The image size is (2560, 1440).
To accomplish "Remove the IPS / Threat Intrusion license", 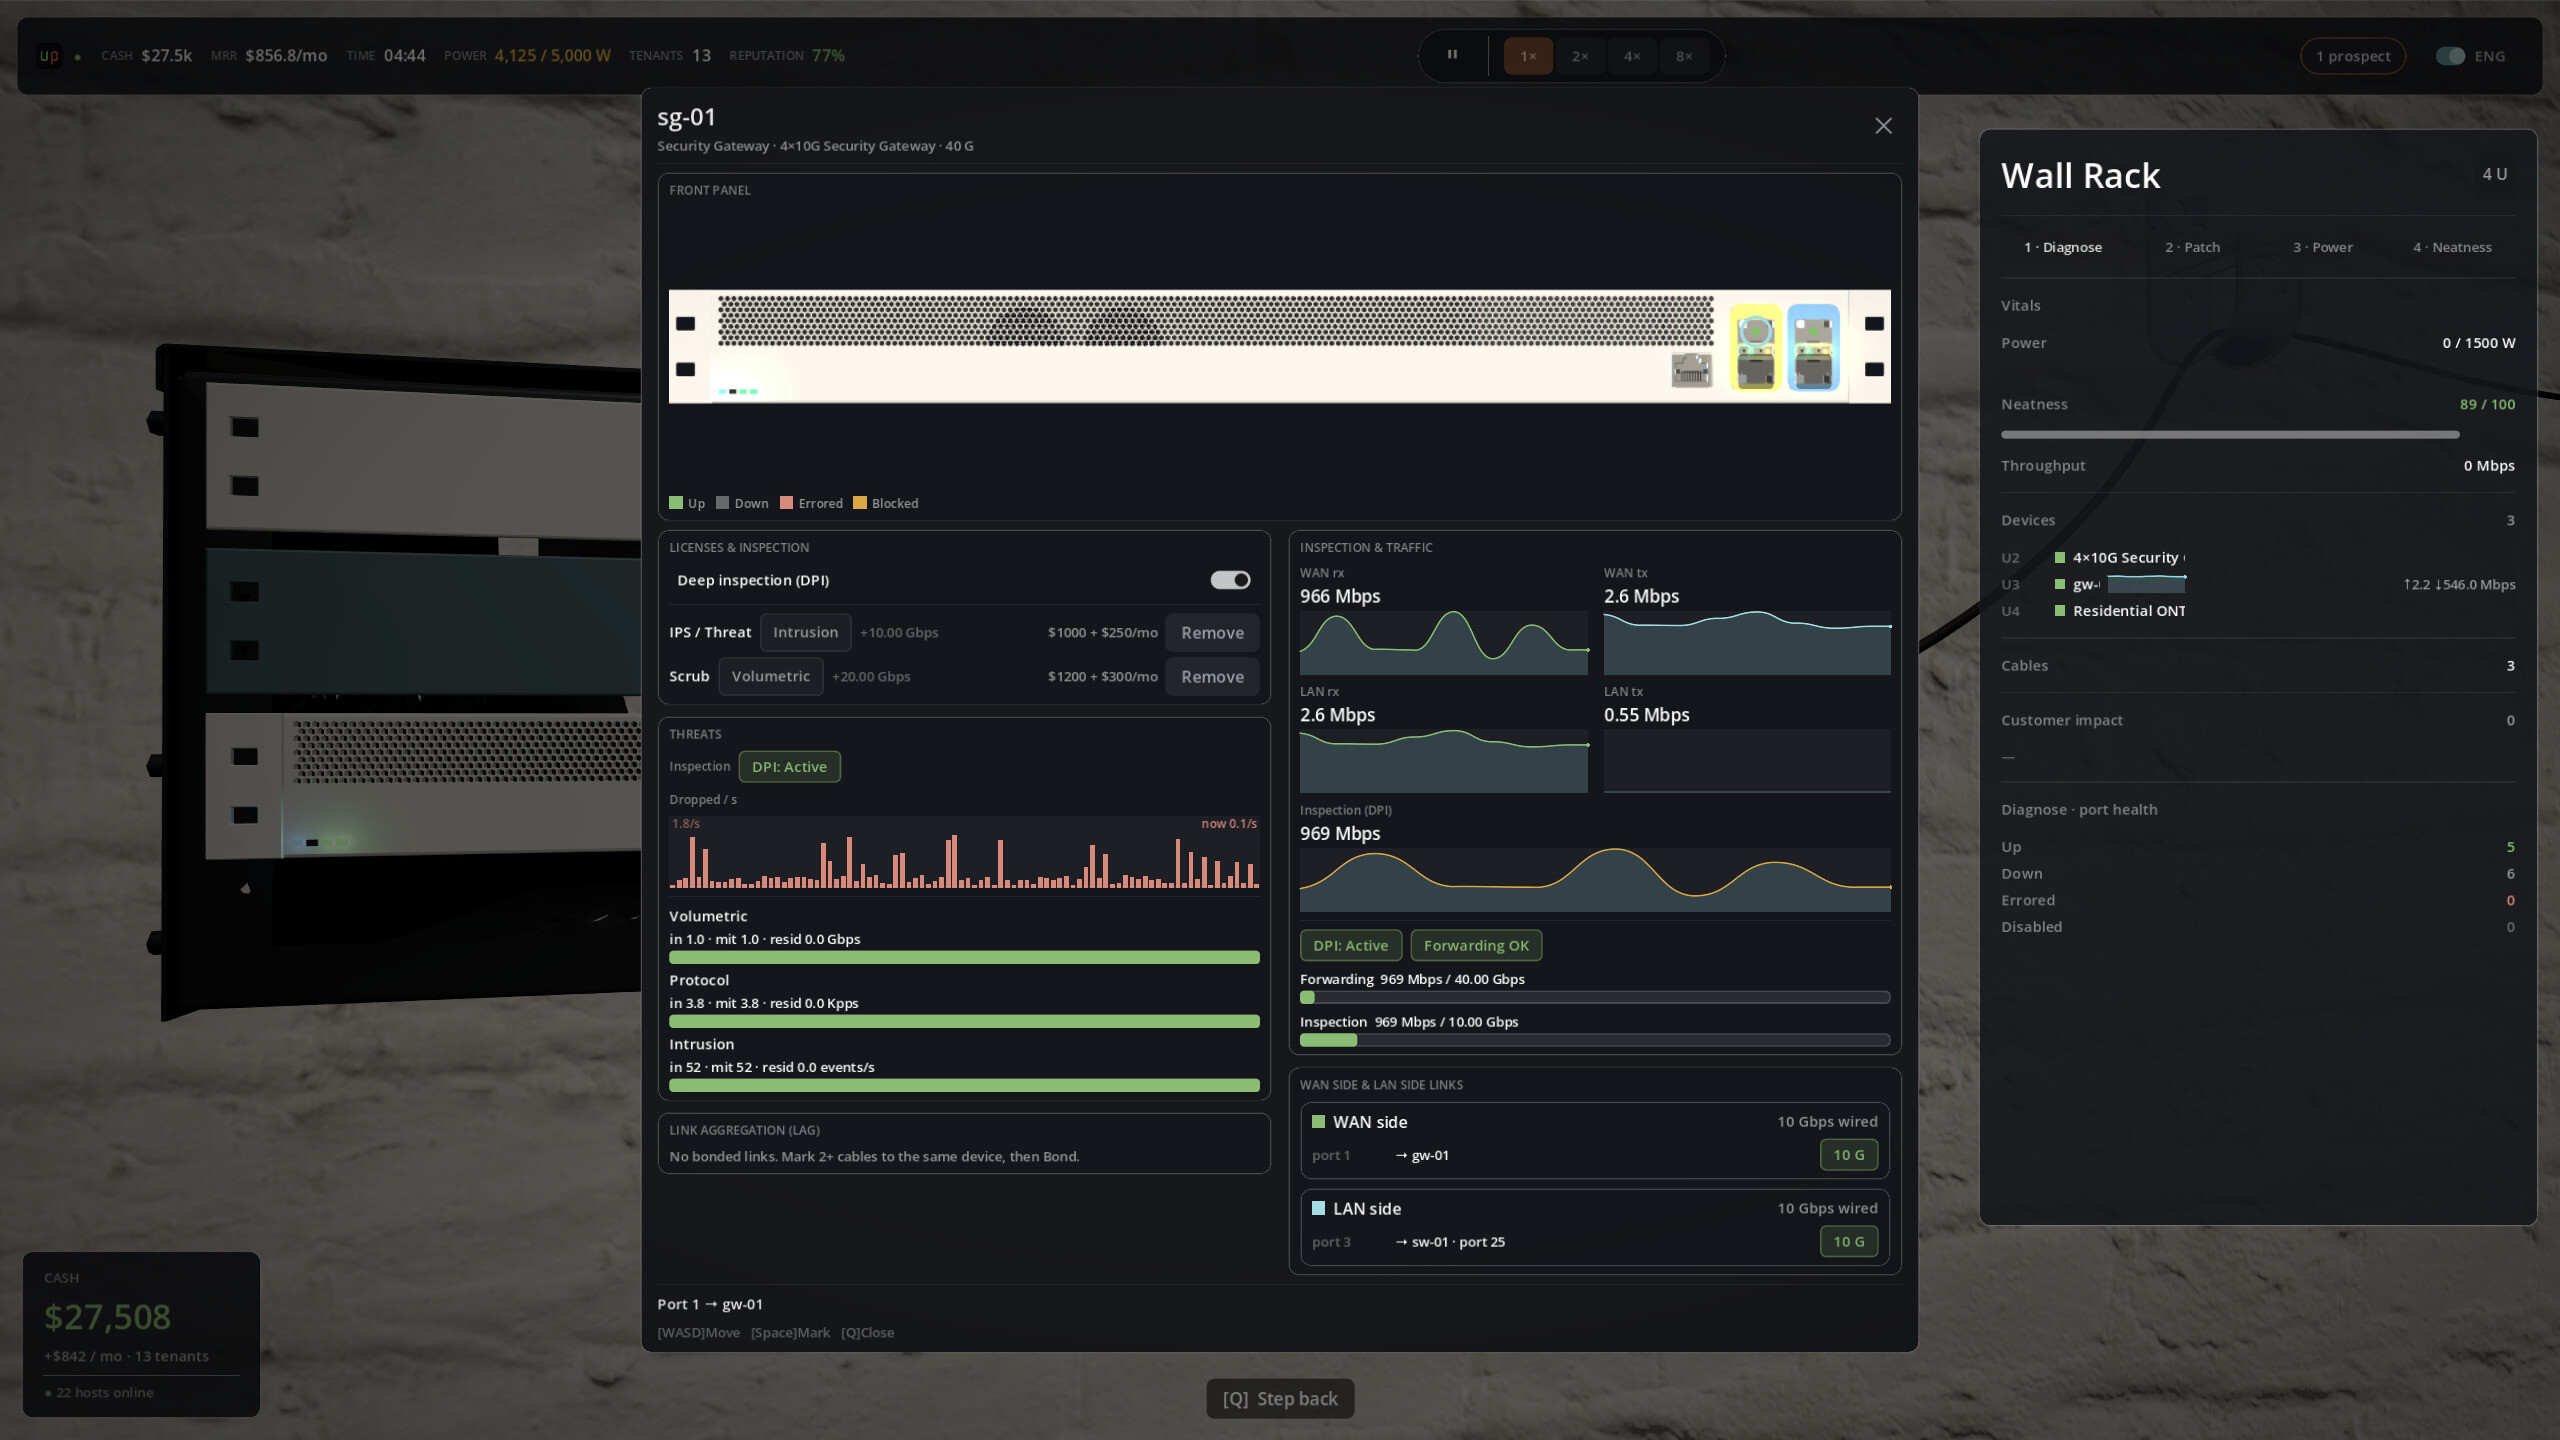I will click(1212, 633).
